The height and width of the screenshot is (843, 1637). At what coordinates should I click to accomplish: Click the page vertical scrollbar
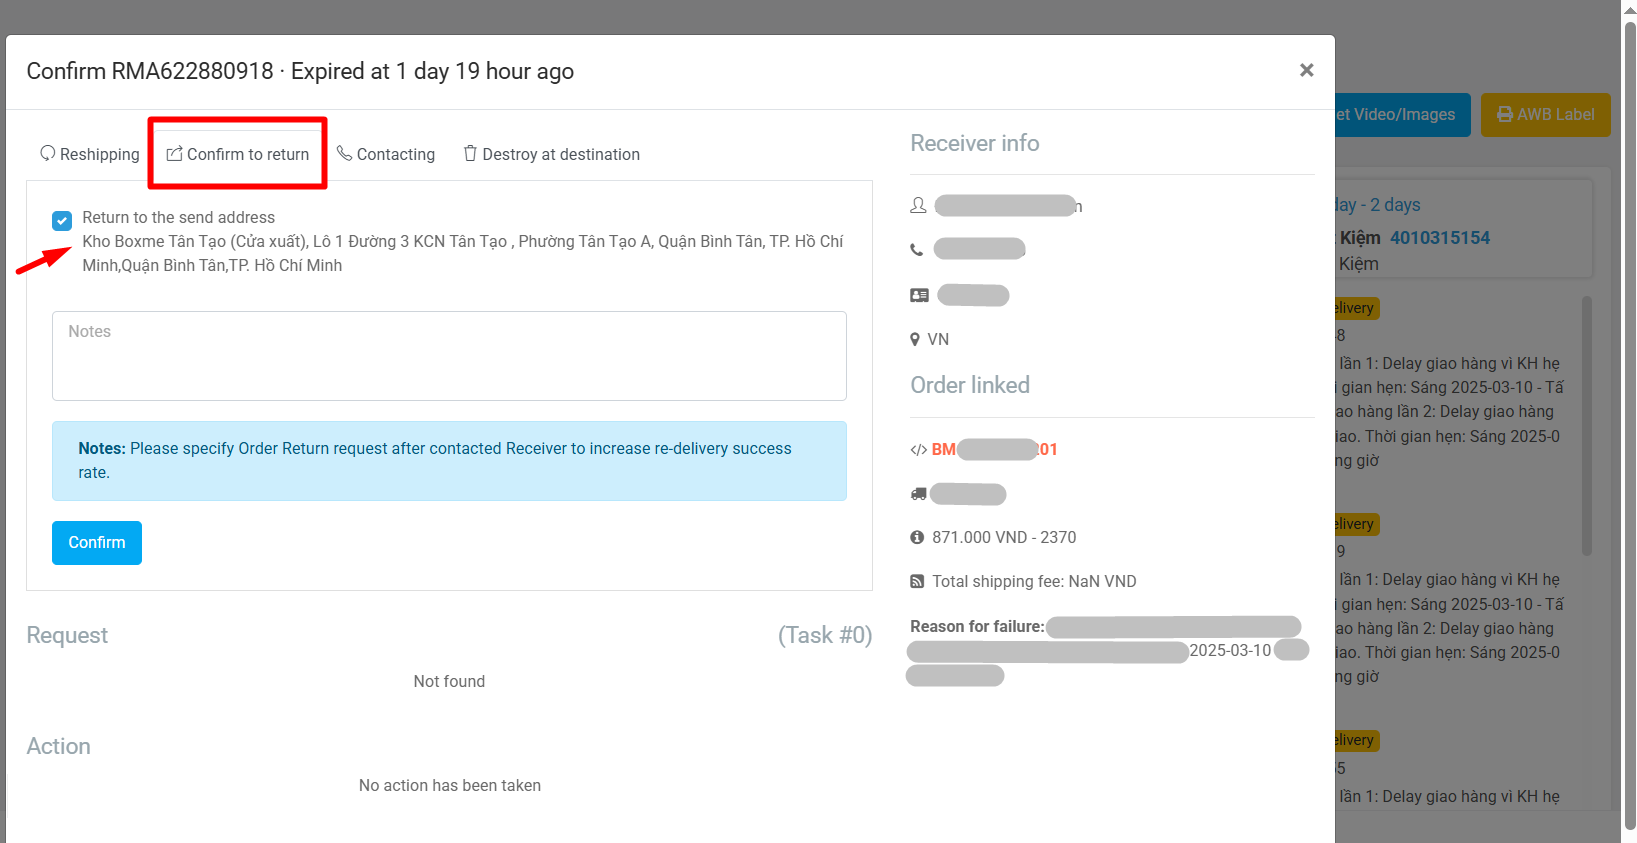[1629, 420]
